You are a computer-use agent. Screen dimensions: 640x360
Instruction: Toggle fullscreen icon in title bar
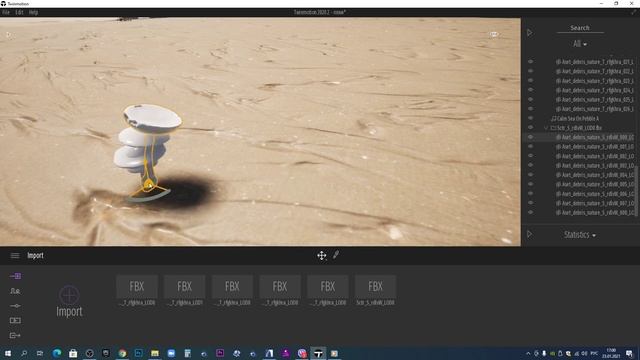point(633,12)
